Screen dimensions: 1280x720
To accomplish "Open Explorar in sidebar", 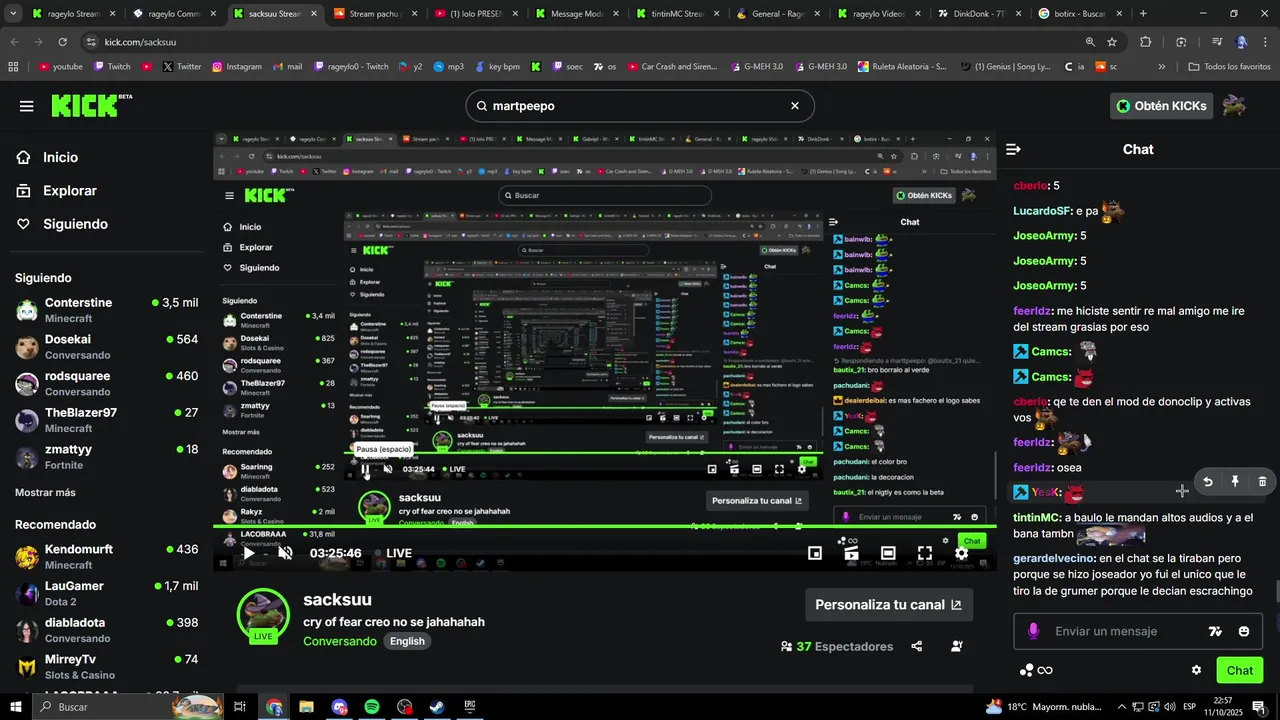I will pos(70,191).
